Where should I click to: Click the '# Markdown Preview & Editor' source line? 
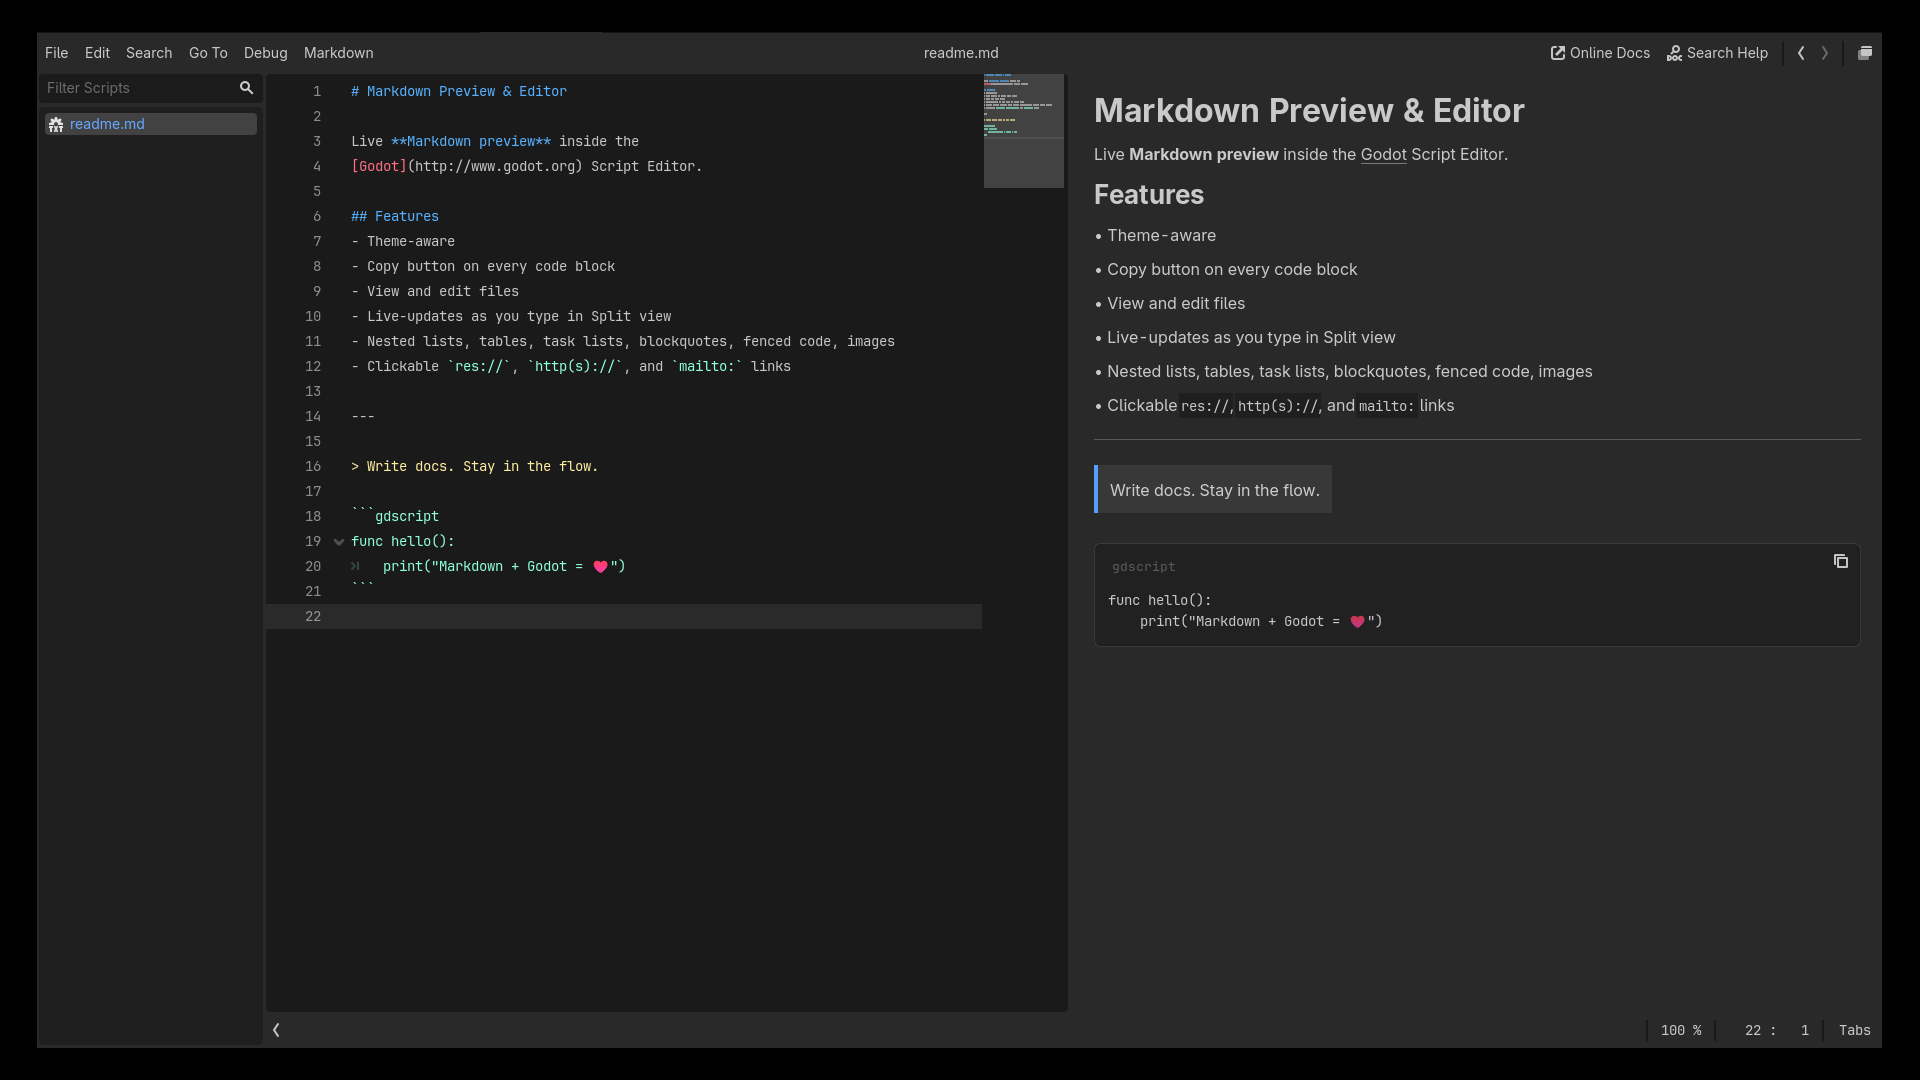[x=459, y=91]
